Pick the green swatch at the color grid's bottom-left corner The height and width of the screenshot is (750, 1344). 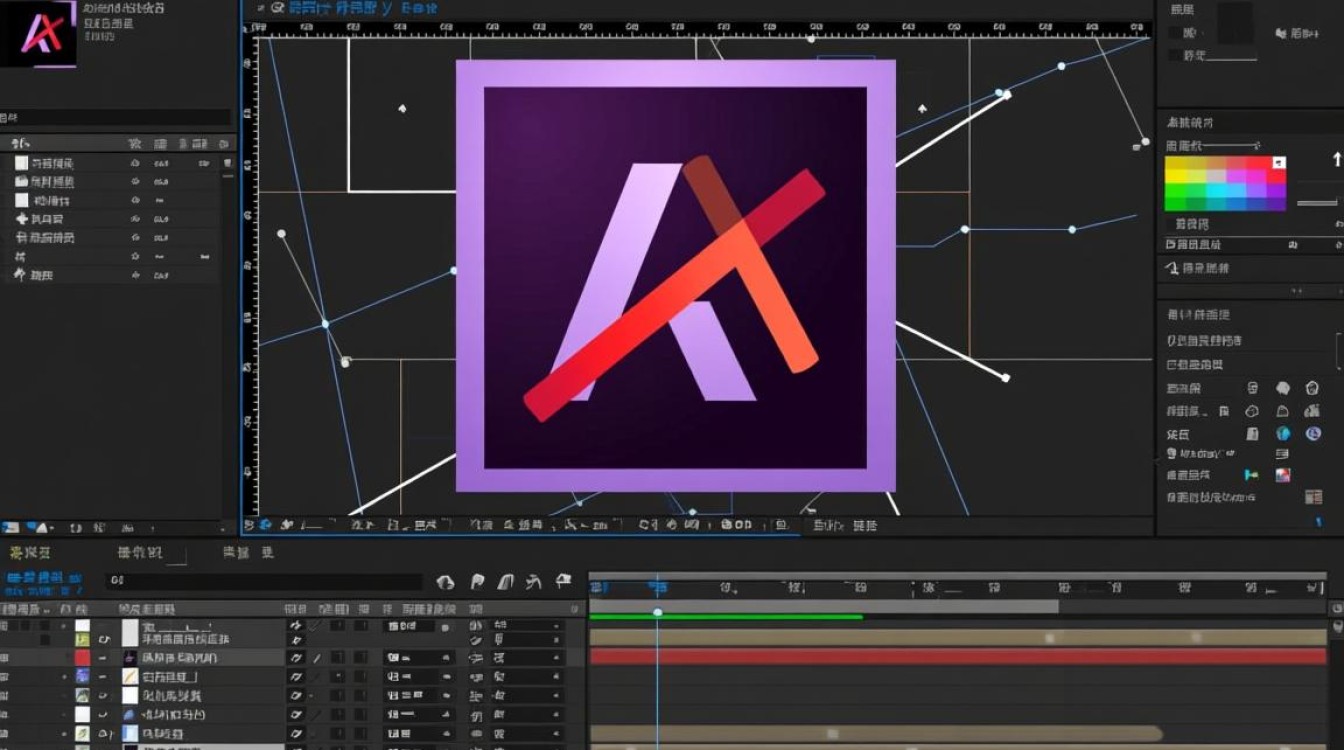coord(1175,204)
